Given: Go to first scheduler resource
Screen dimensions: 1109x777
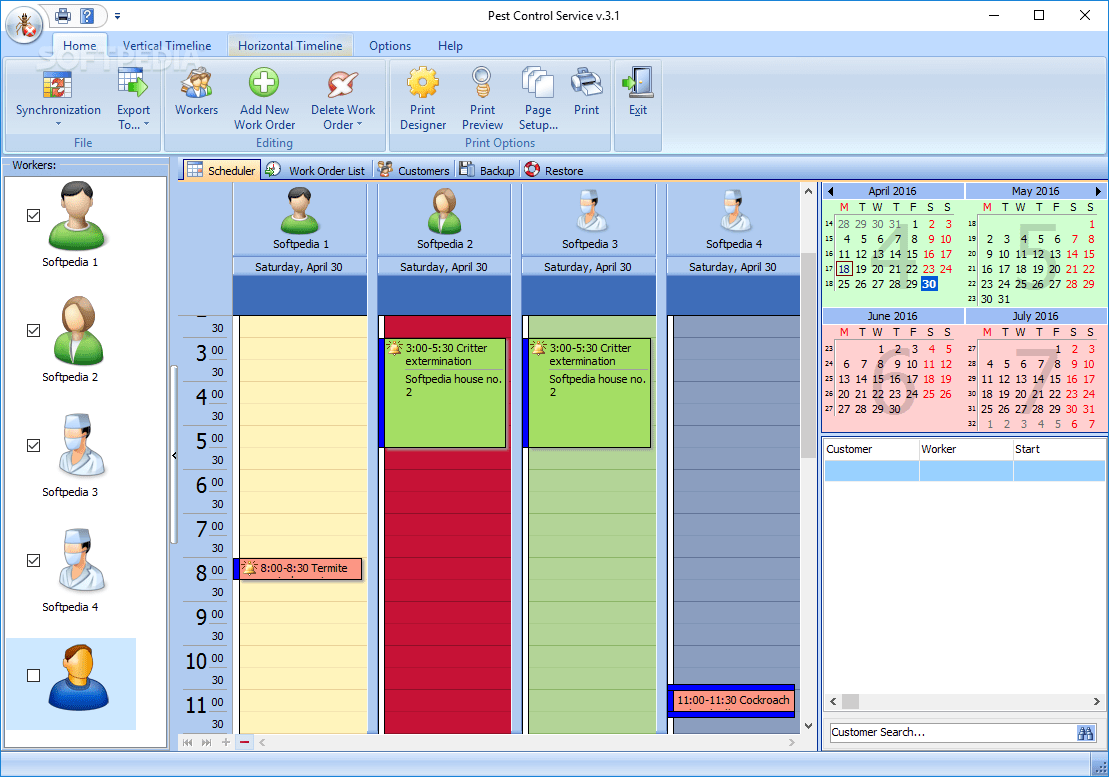Looking at the screenshot, I should (x=187, y=742).
